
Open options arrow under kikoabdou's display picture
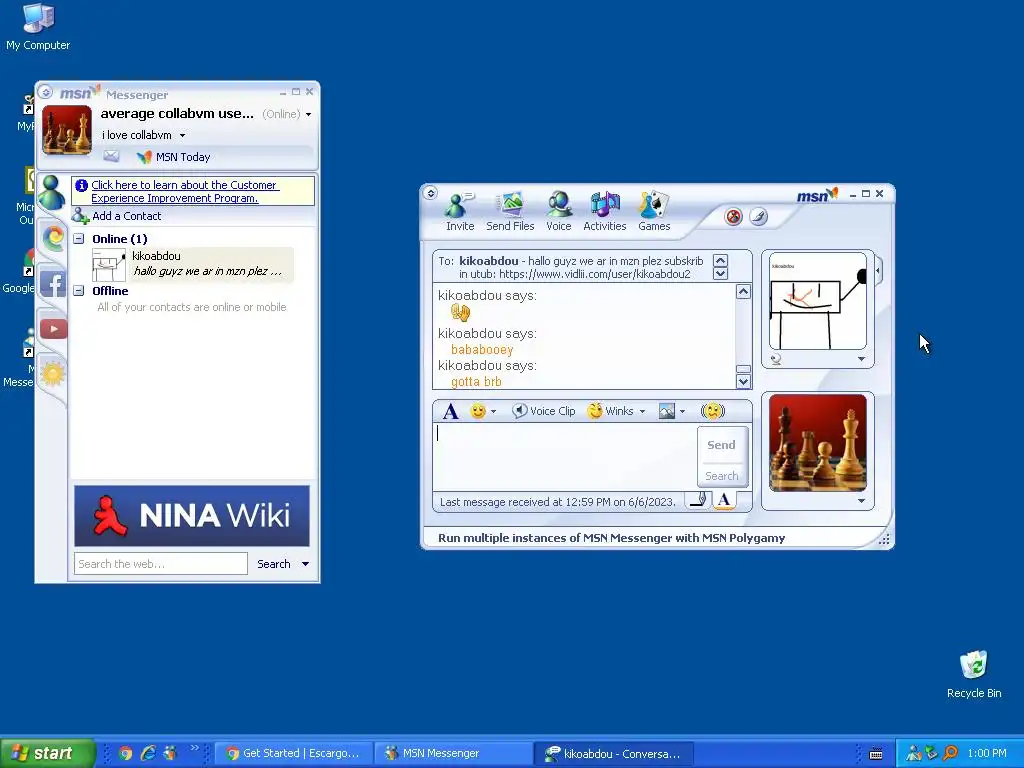(861, 359)
